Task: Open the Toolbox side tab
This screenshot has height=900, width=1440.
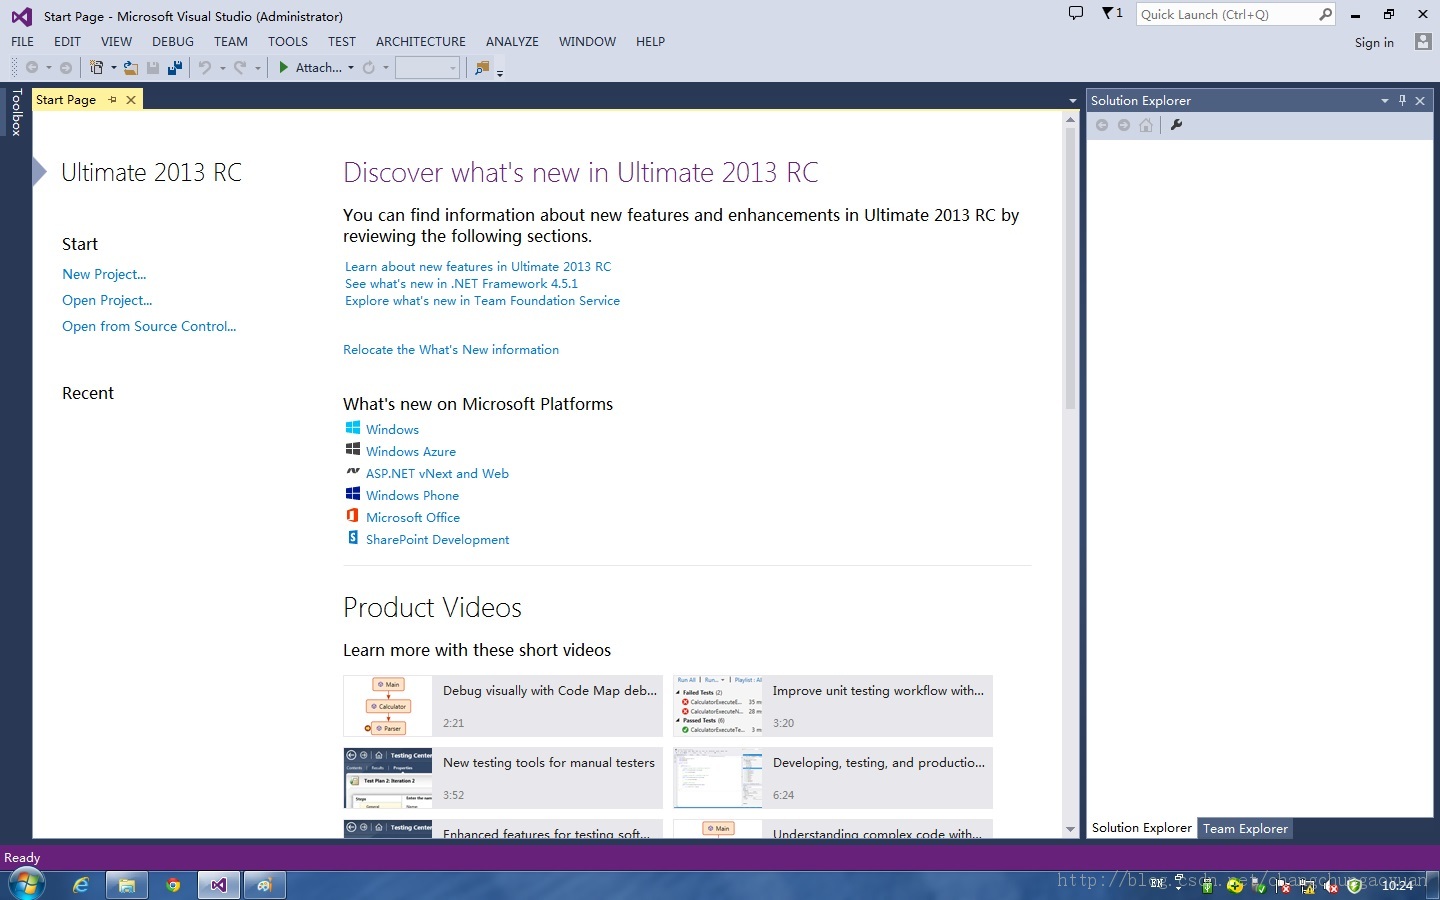Action: [16, 112]
